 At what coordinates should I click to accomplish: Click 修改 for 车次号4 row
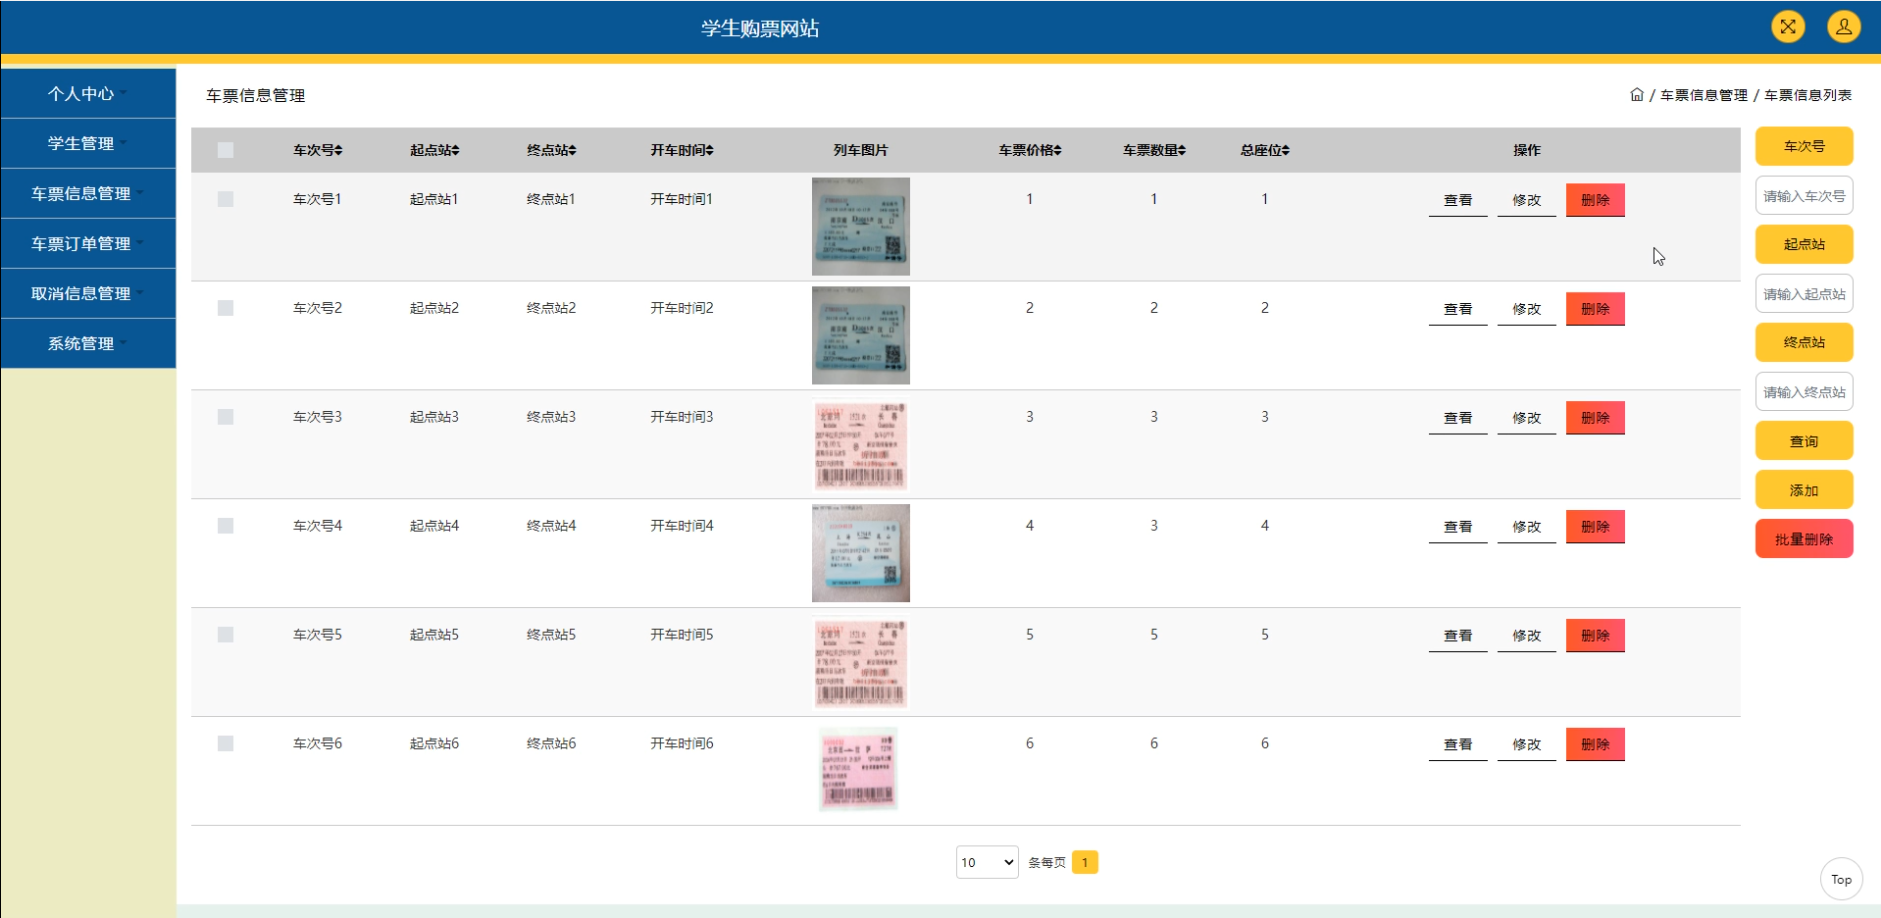tap(1527, 527)
